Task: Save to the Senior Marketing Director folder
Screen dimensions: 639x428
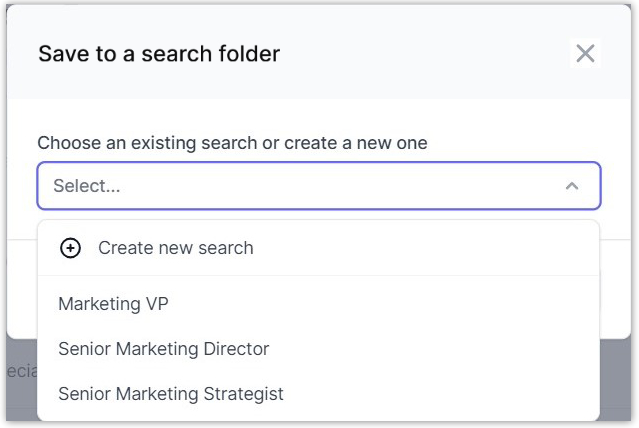Action: click(x=163, y=349)
